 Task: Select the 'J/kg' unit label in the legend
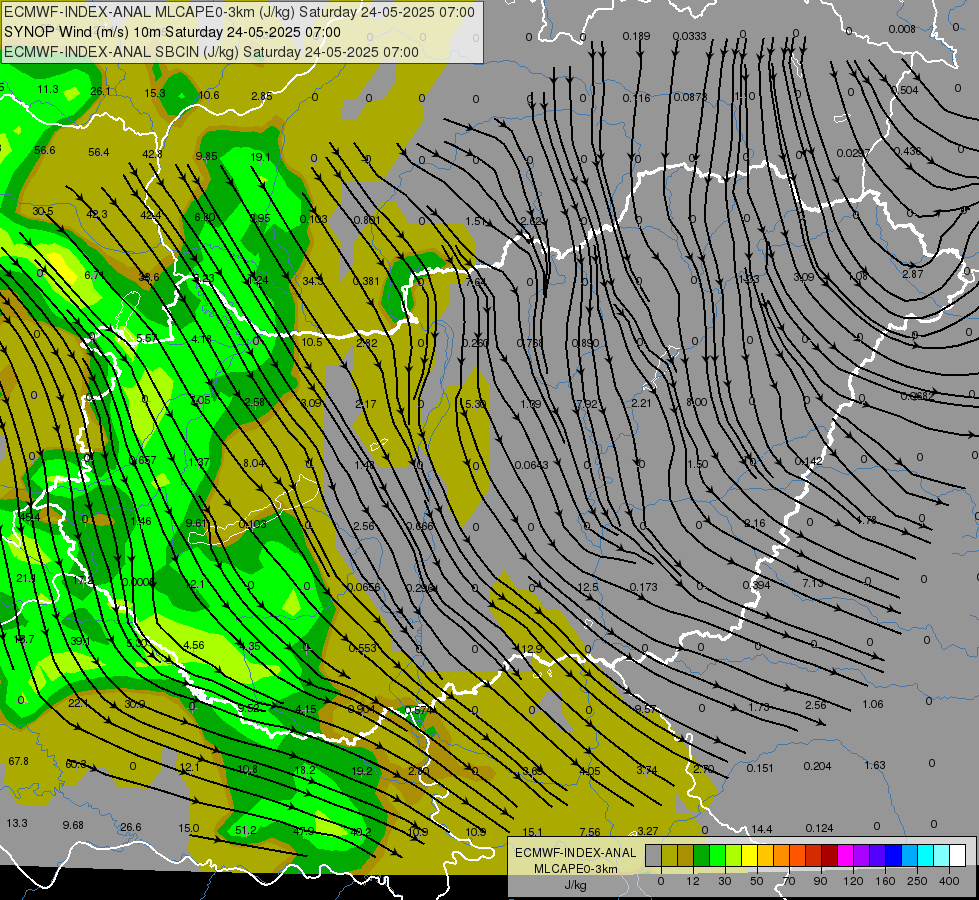575,885
